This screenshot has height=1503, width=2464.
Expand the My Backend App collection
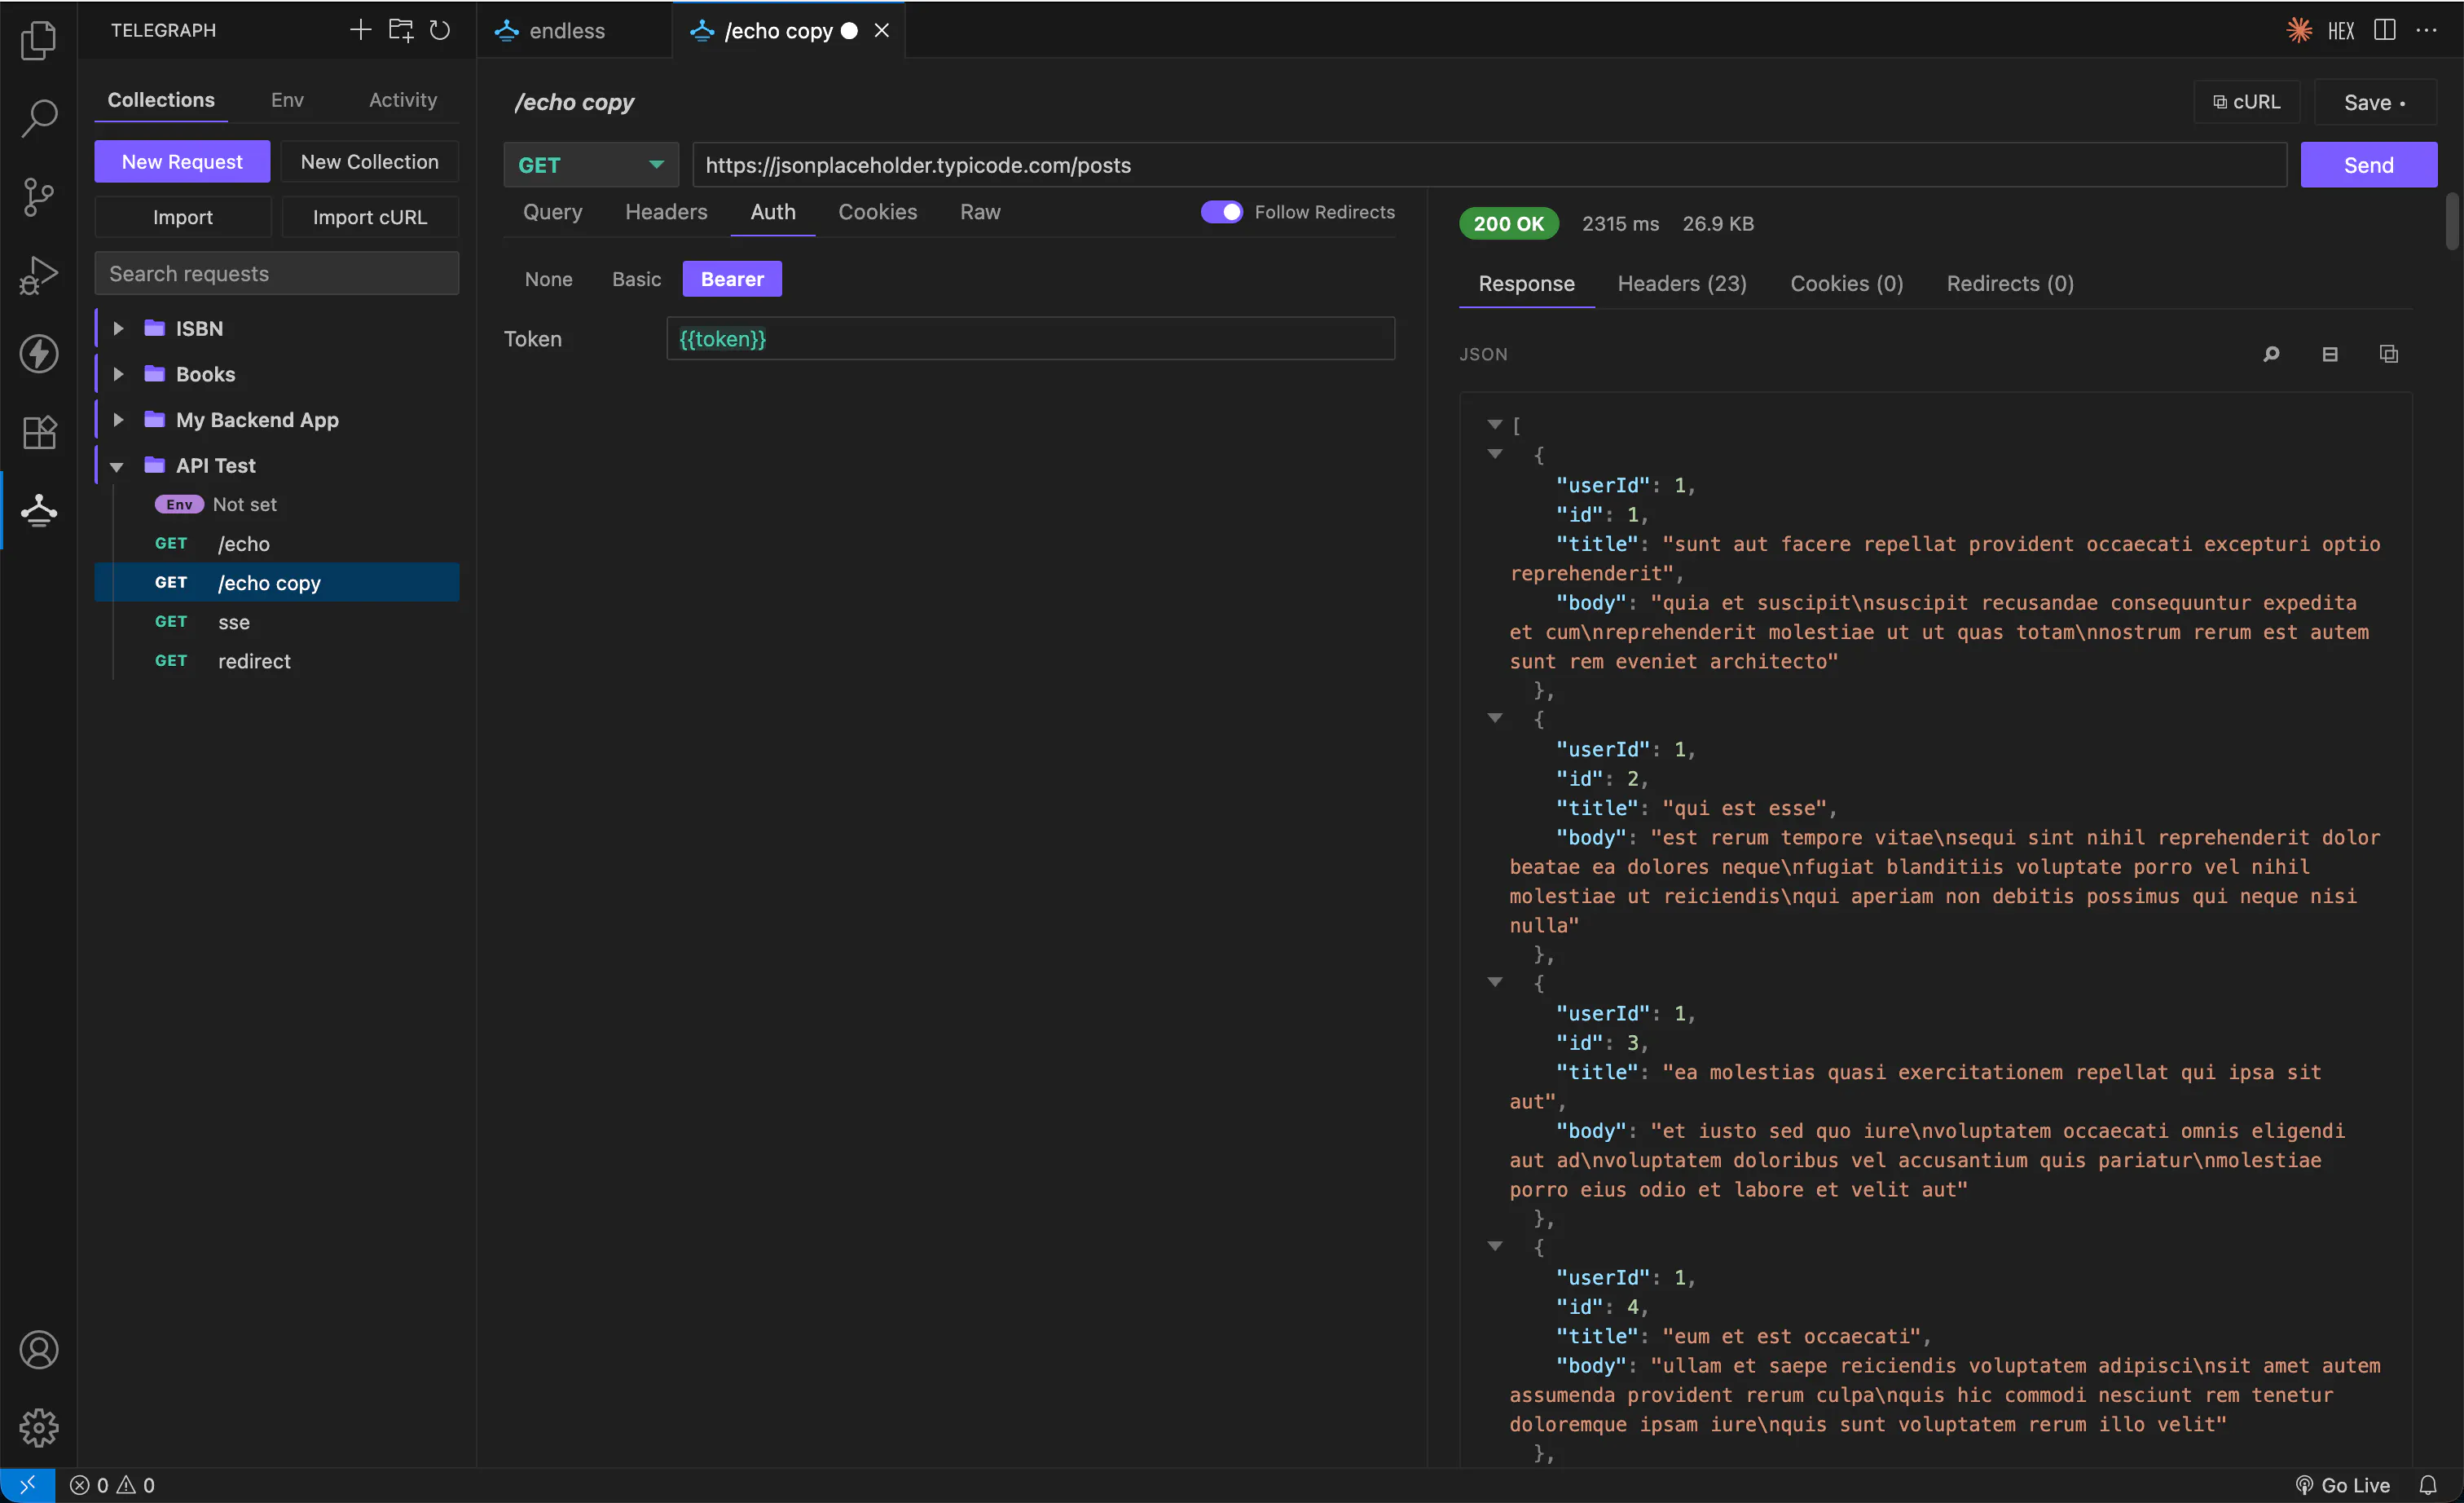[x=118, y=420]
